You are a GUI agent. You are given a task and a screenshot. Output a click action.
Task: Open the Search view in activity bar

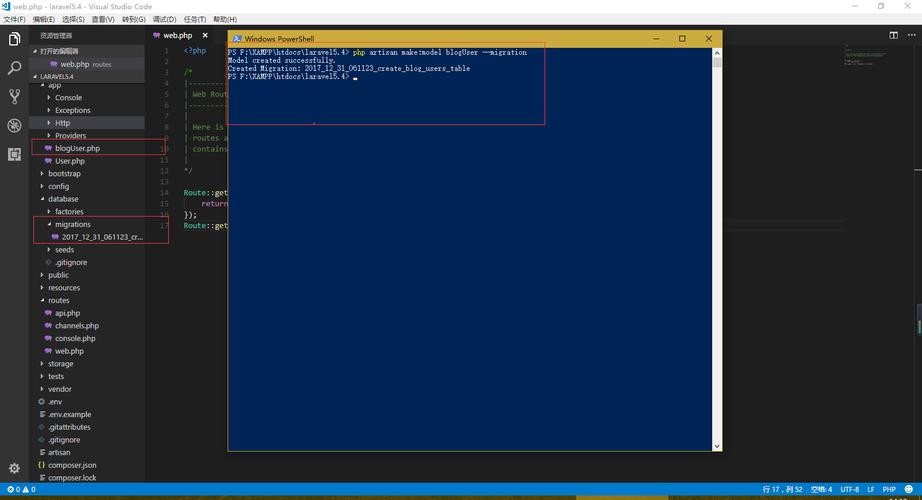14,68
